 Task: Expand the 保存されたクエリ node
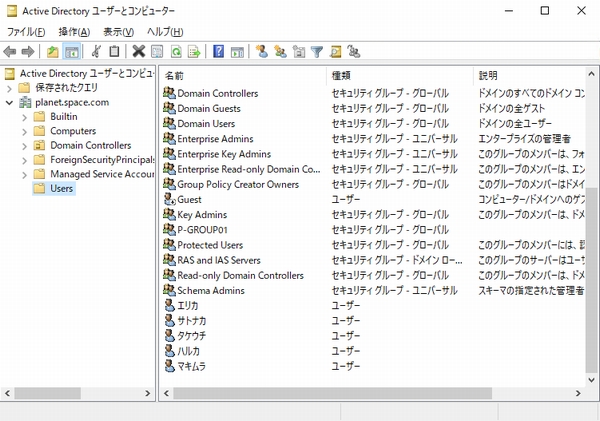click(10, 88)
